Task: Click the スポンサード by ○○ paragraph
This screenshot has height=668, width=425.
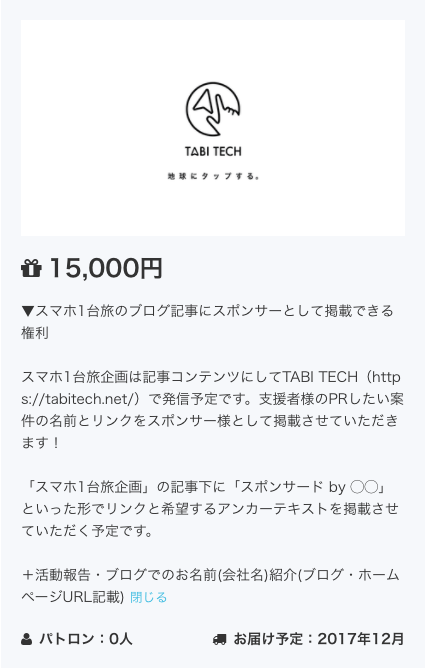Action: point(210,509)
